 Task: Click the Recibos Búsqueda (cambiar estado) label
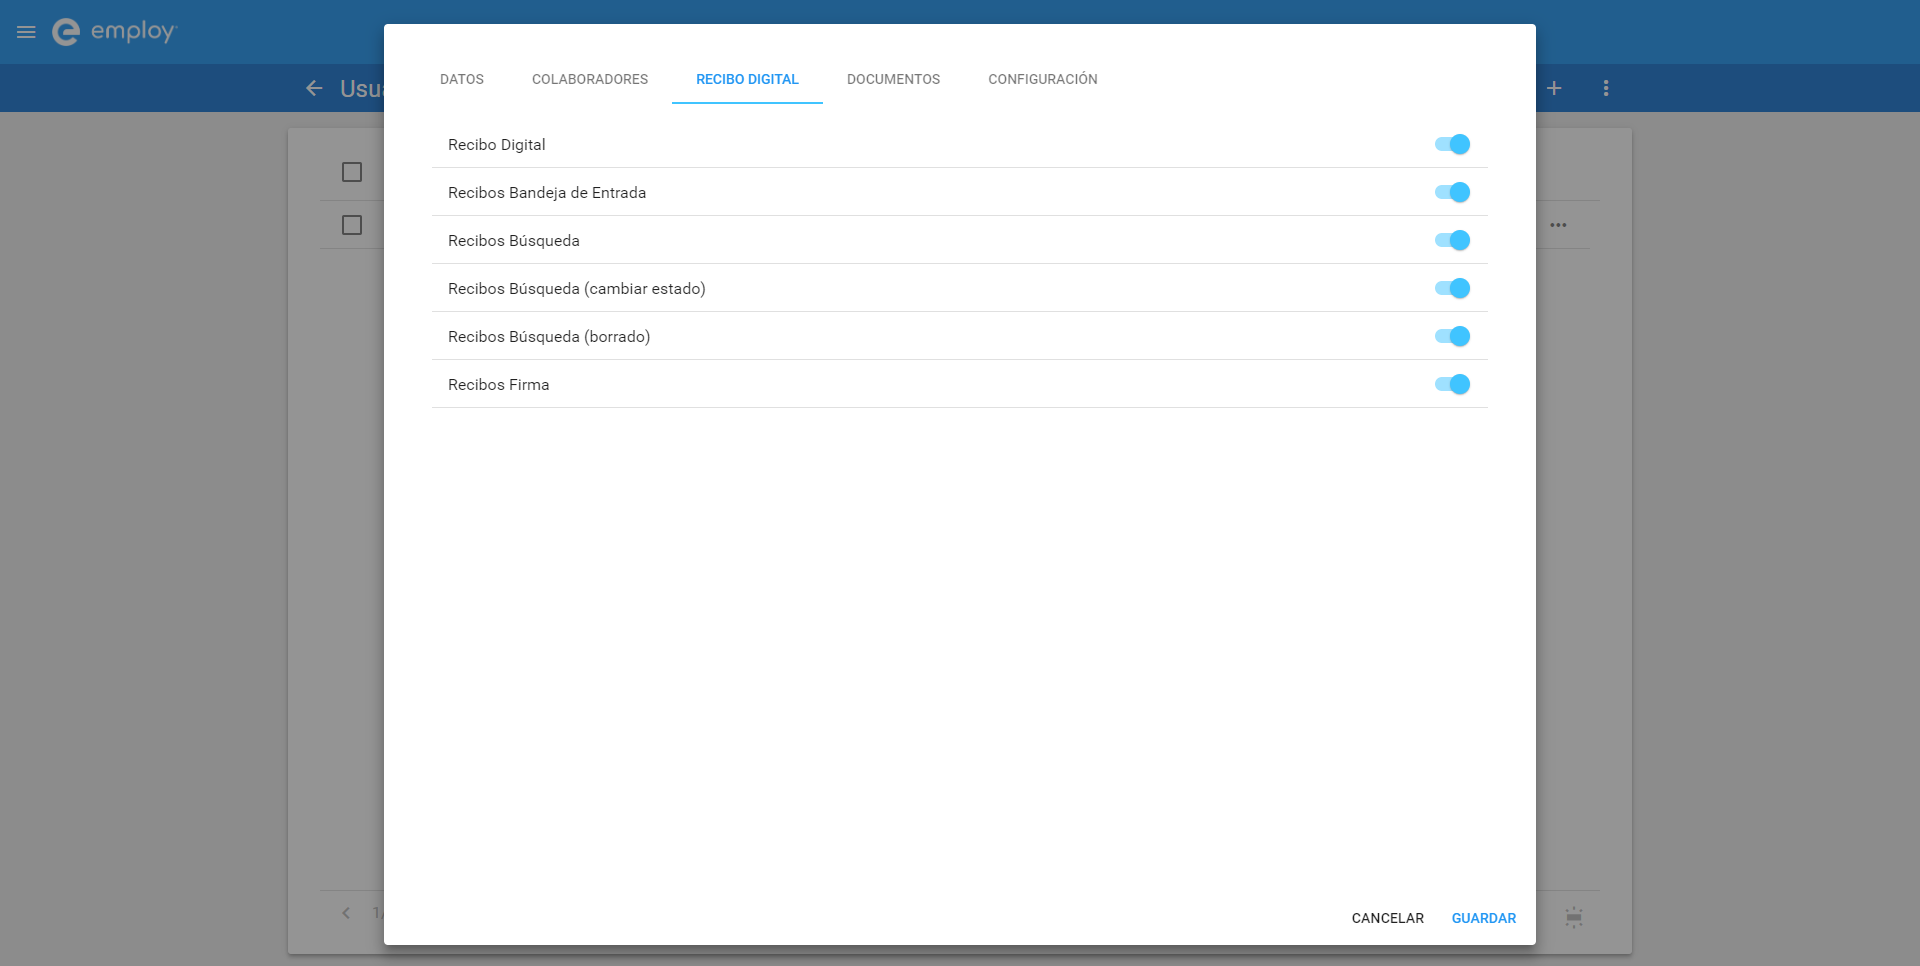(x=577, y=289)
